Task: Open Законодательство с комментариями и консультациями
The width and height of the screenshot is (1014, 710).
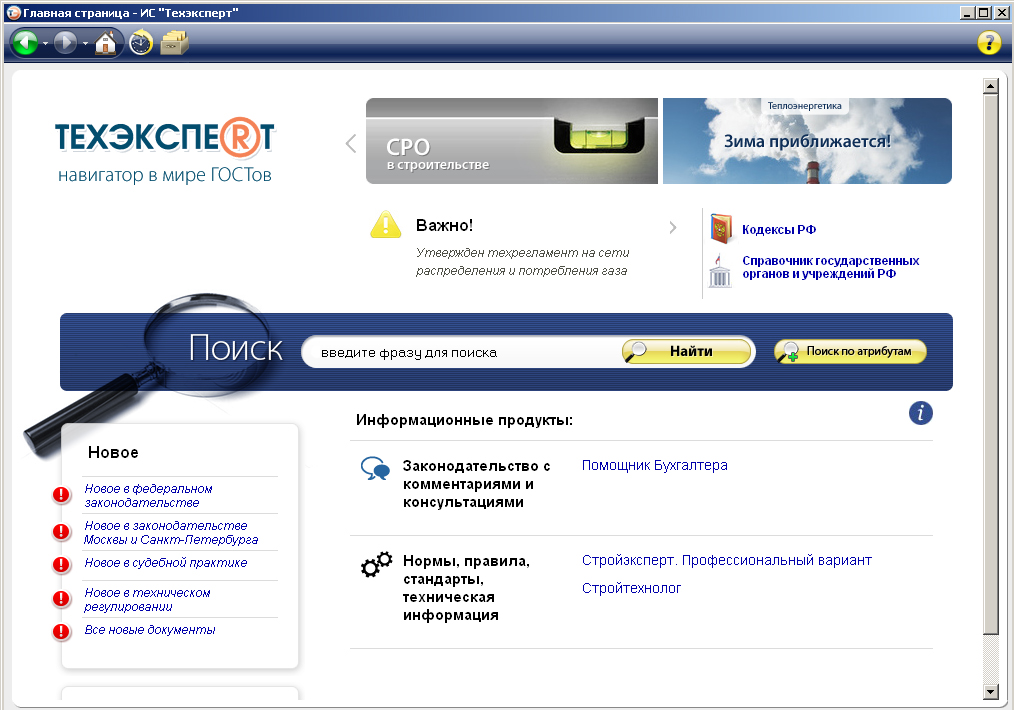Action: 476,484
